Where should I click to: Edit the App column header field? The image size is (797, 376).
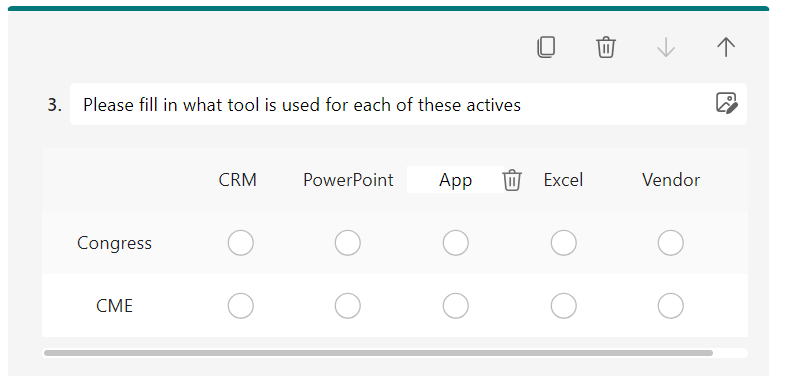tap(455, 180)
